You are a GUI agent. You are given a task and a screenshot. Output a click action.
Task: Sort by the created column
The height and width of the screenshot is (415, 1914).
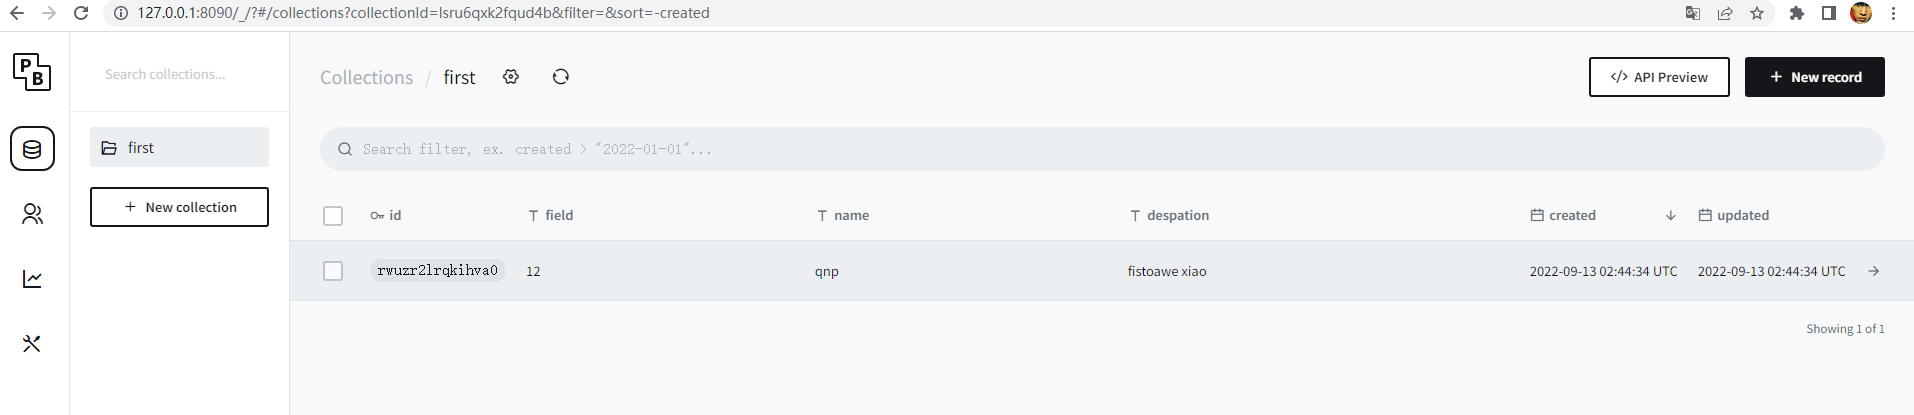click(x=1602, y=215)
